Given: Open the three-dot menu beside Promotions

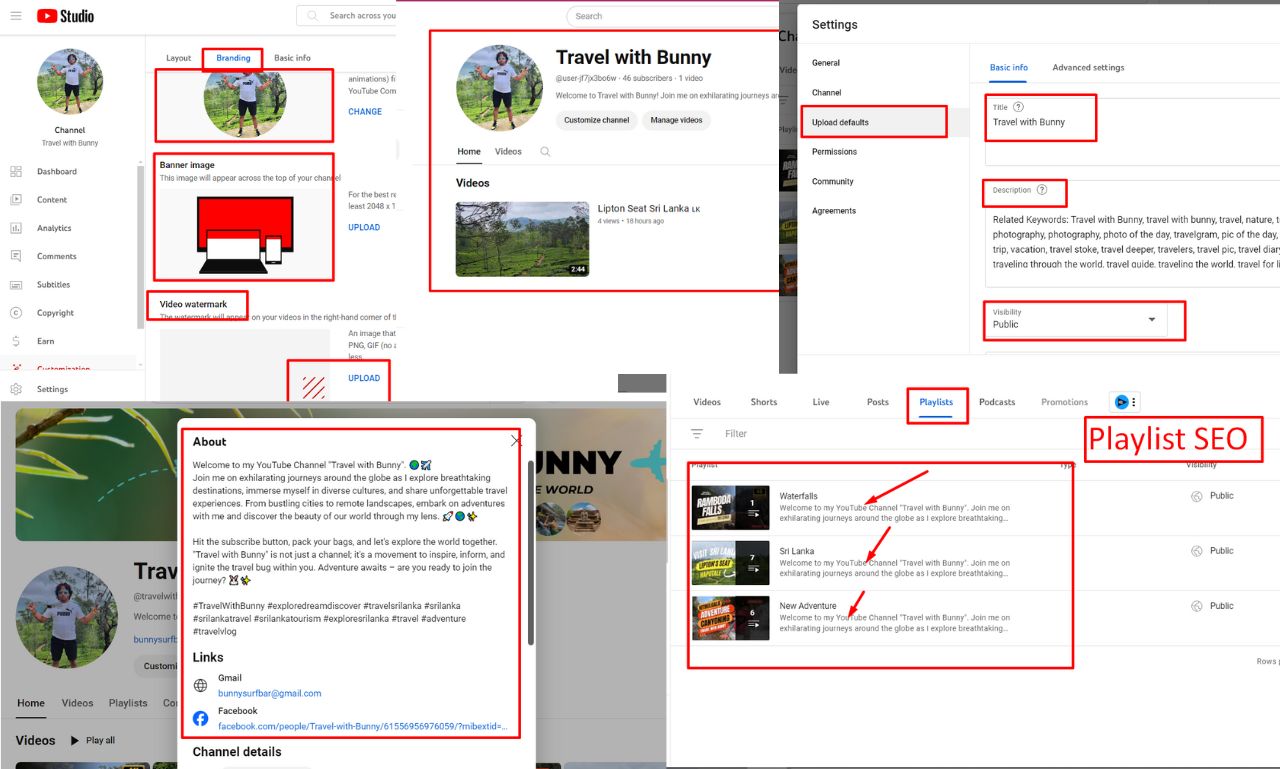Looking at the screenshot, I should coord(1134,402).
